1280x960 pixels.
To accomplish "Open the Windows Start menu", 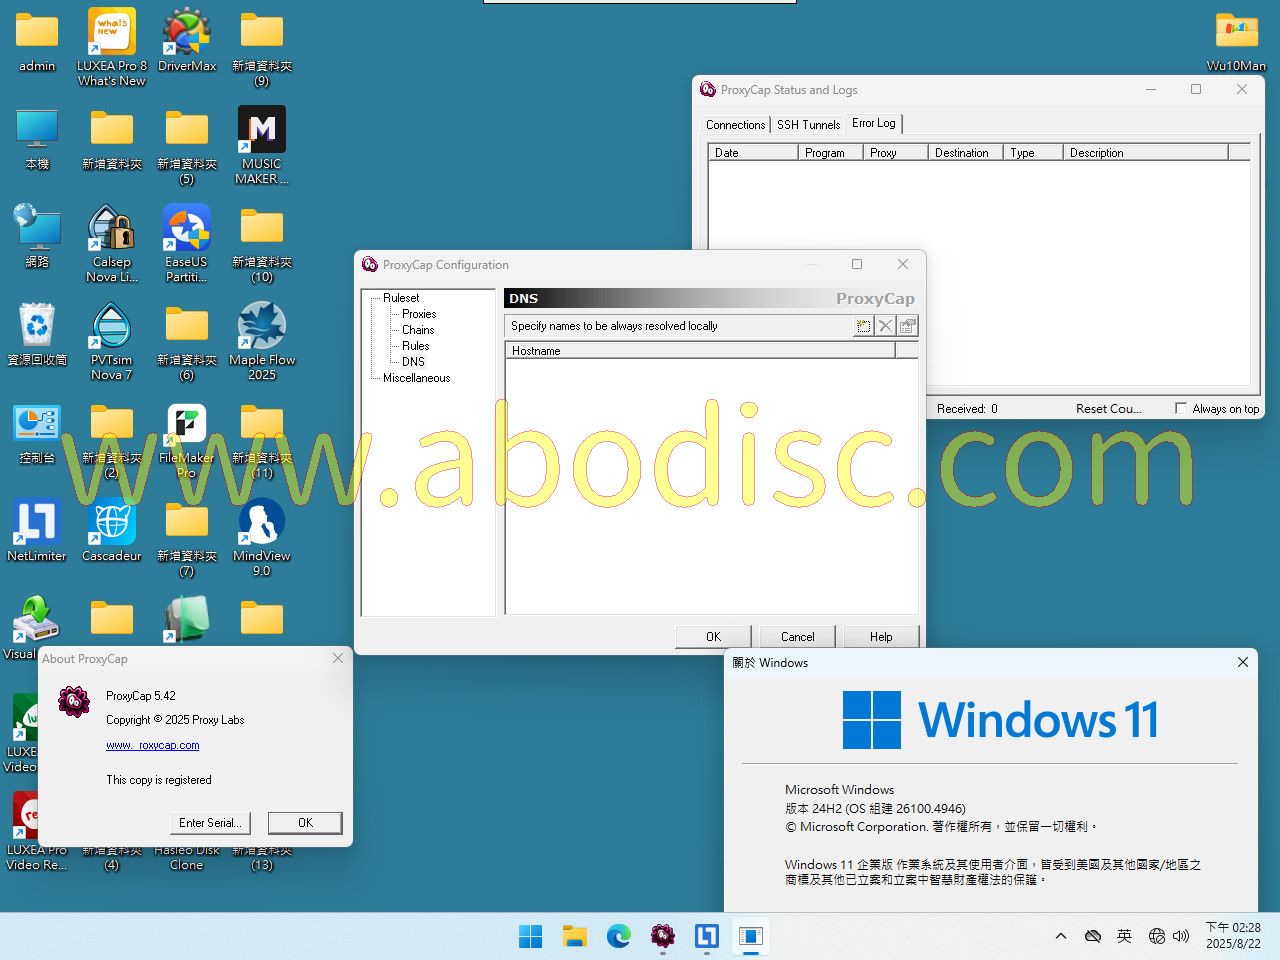I will pyautogui.click(x=531, y=936).
